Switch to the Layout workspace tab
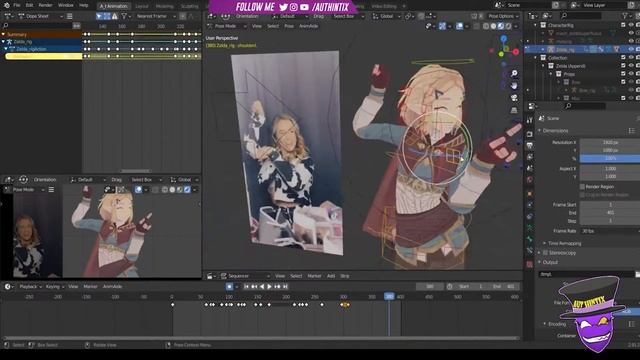 [142, 6]
